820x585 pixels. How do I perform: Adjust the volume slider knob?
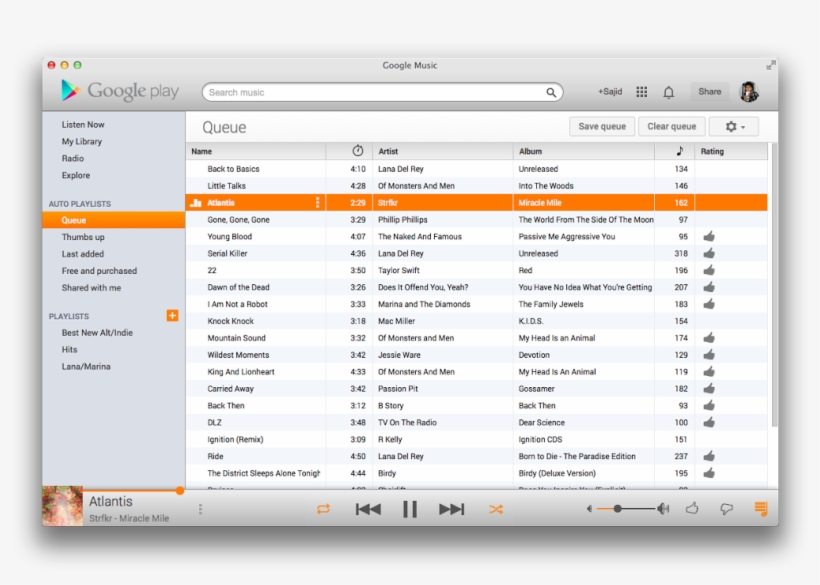618,509
